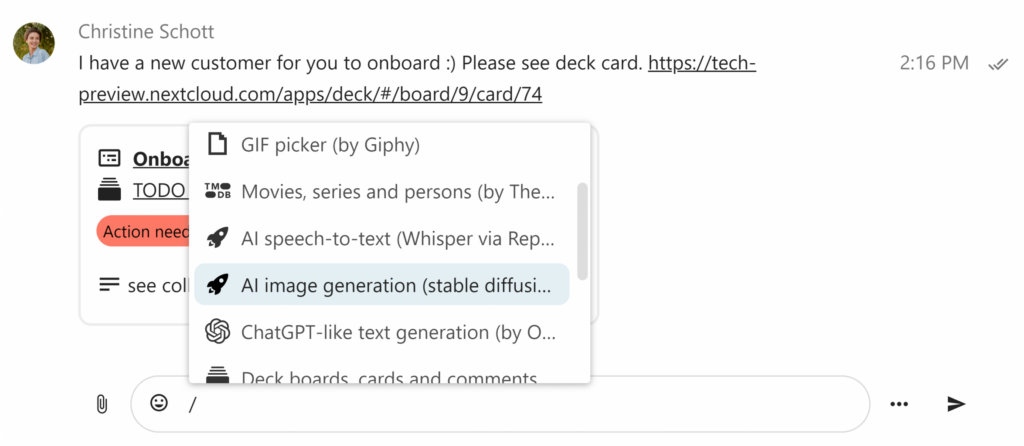The width and height of the screenshot is (1024, 446).
Task: Click the OpenAI logo icon in list
Action: 217,332
